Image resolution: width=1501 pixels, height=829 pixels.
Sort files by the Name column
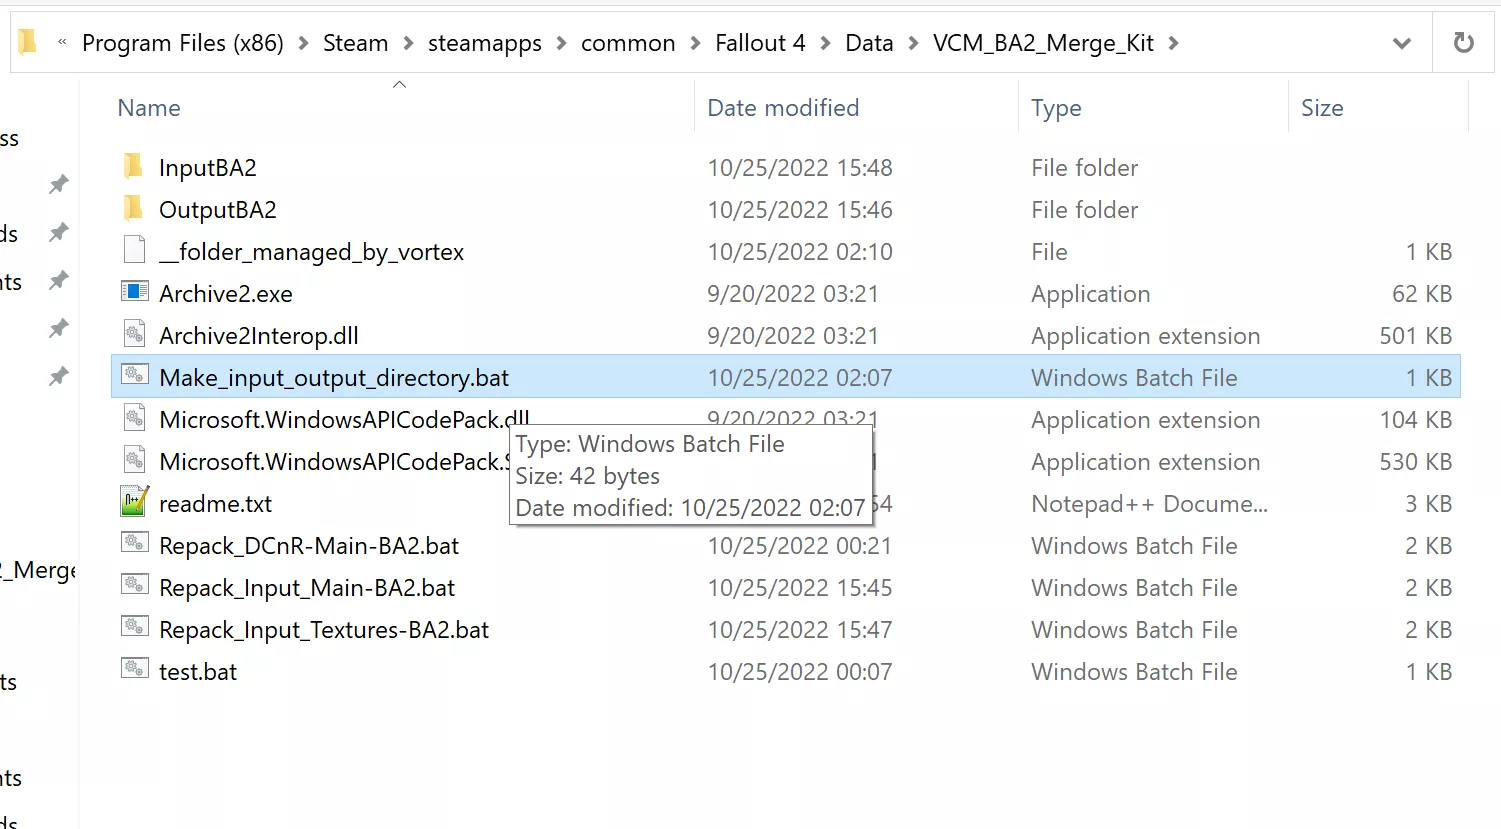(149, 108)
